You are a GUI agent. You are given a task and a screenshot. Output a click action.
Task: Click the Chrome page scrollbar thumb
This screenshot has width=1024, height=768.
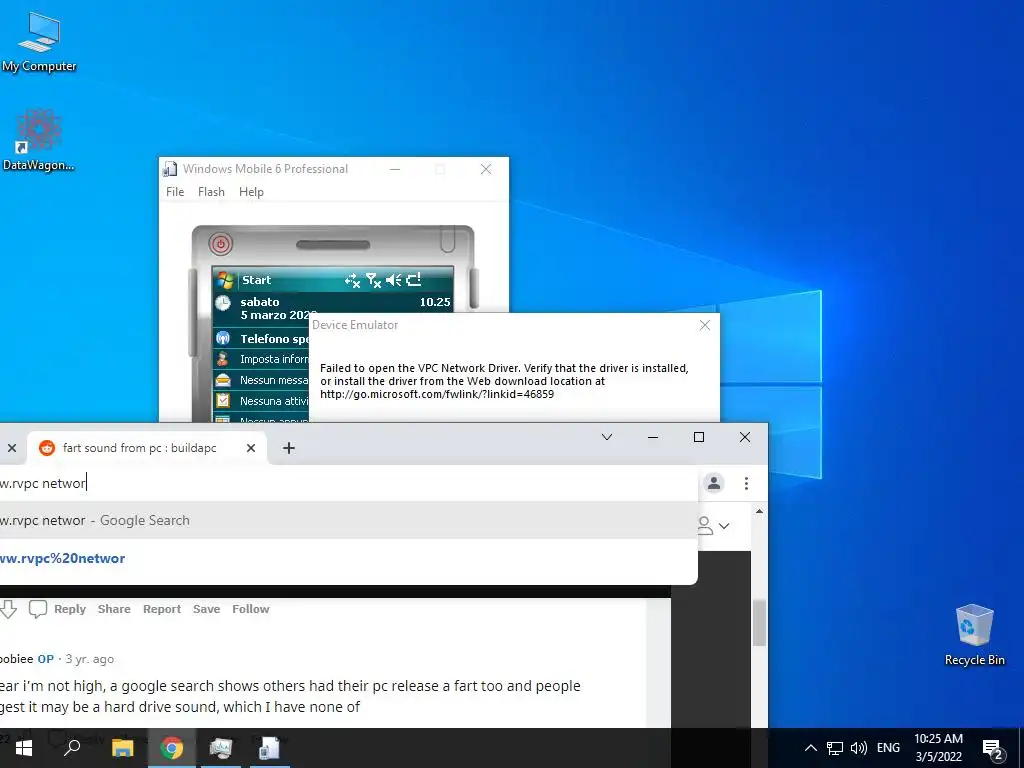[759, 624]
